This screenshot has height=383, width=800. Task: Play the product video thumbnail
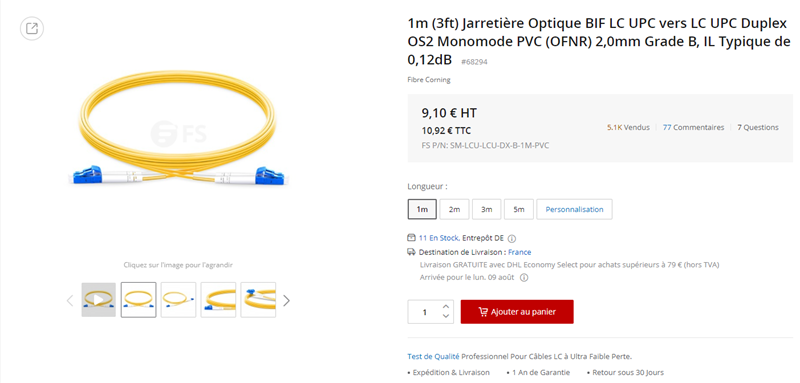[98, 300]
